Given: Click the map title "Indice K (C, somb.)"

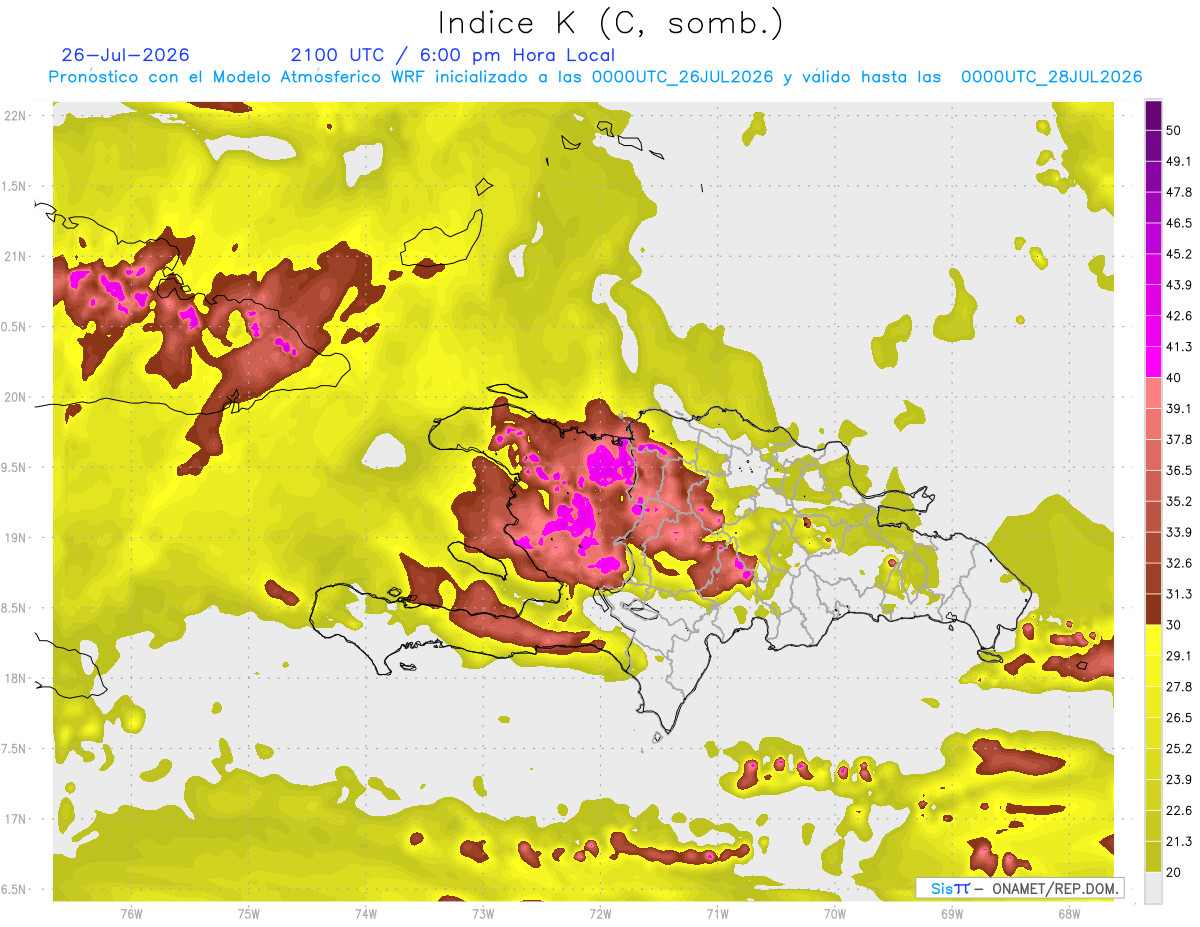Looking at the screenshot, I should pos(610,23).
